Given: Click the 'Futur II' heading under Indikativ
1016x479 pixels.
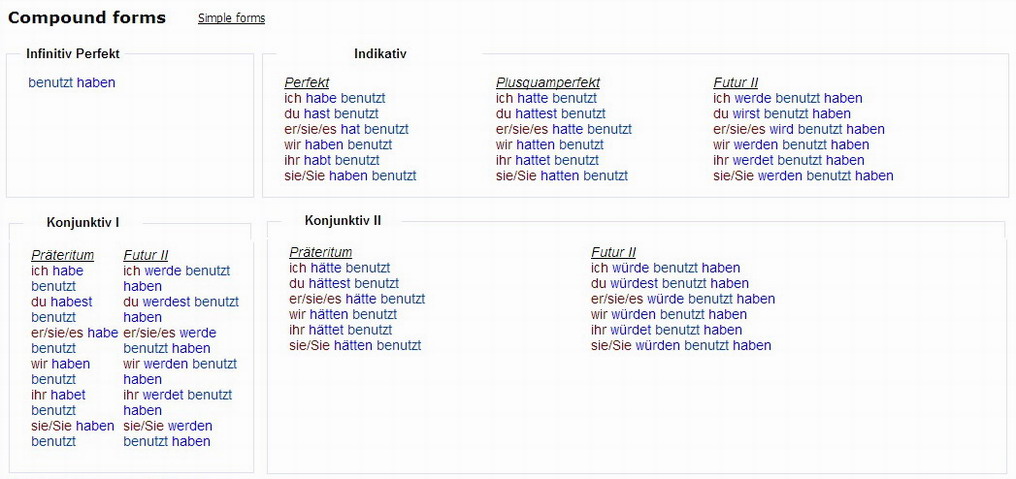Looking at the screenshot, I should coord(735,83).
